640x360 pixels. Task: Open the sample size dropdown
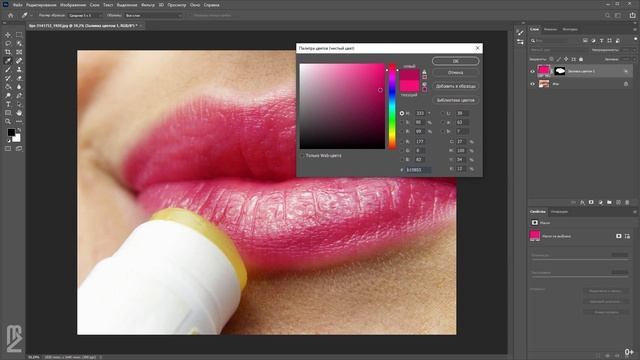pos(85,16)
